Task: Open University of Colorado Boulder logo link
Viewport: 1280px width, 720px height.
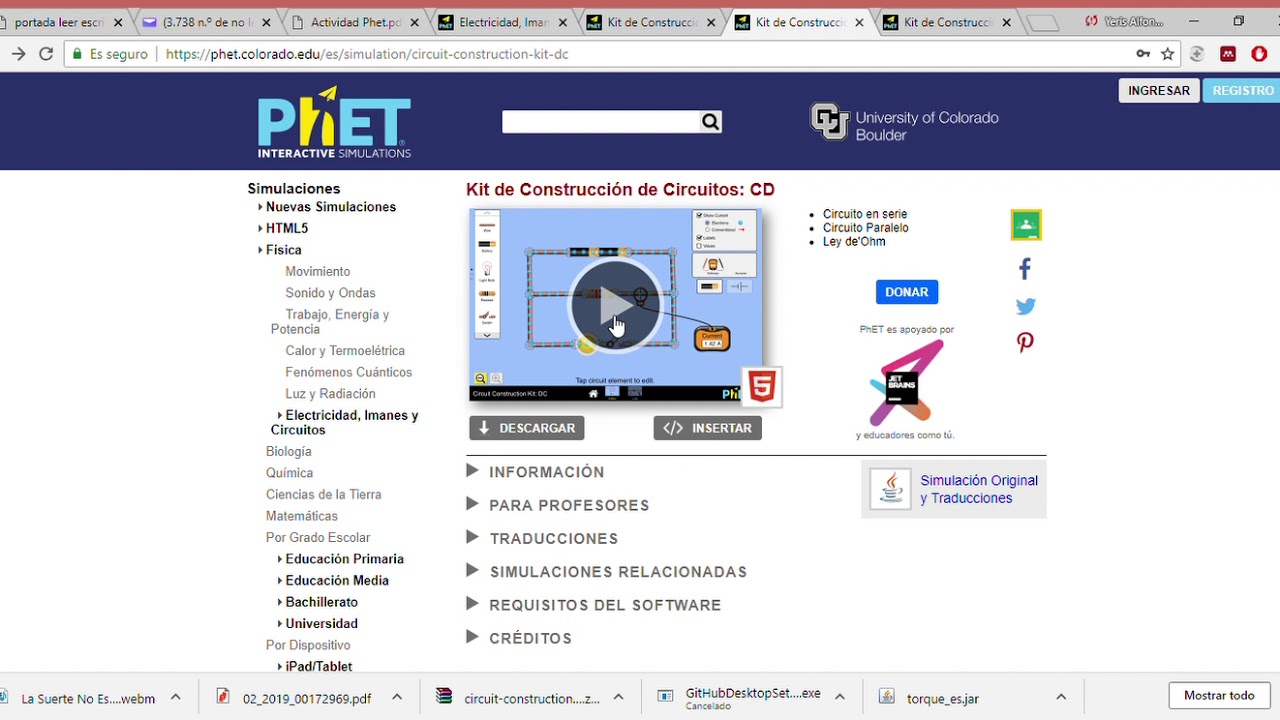Action: coord(904,124)
